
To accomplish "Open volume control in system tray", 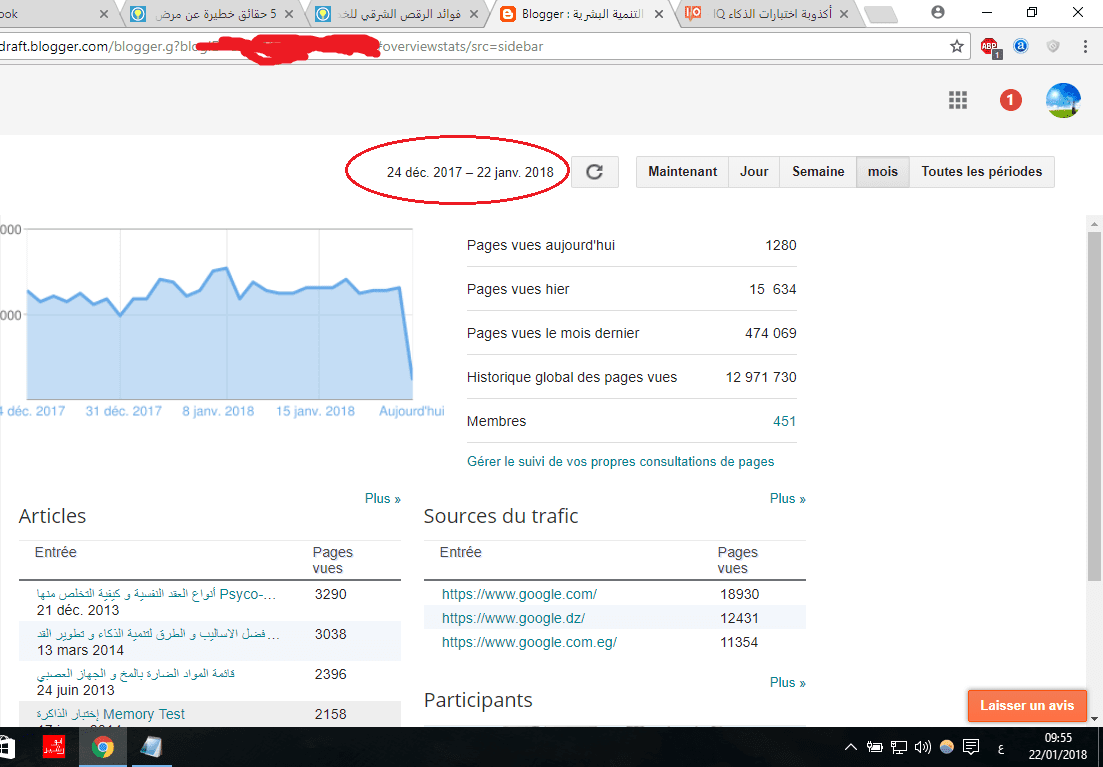I will pyautogui.click(x=923, y=747).
